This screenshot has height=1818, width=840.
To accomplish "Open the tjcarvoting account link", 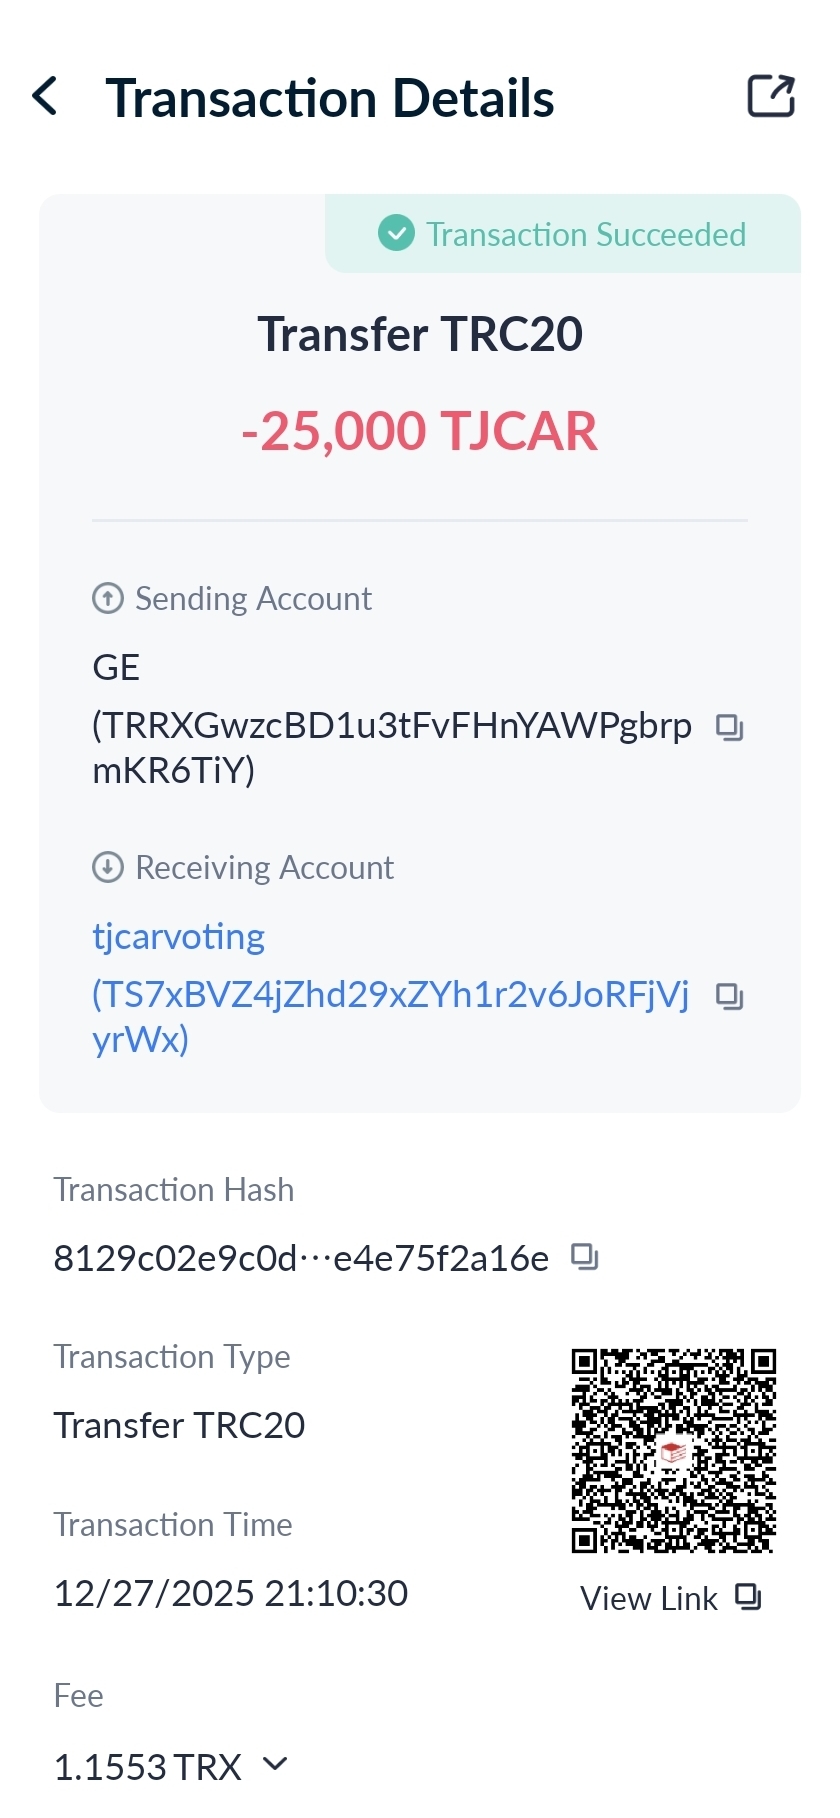I will pyautogui.click(x=178, y=937).
